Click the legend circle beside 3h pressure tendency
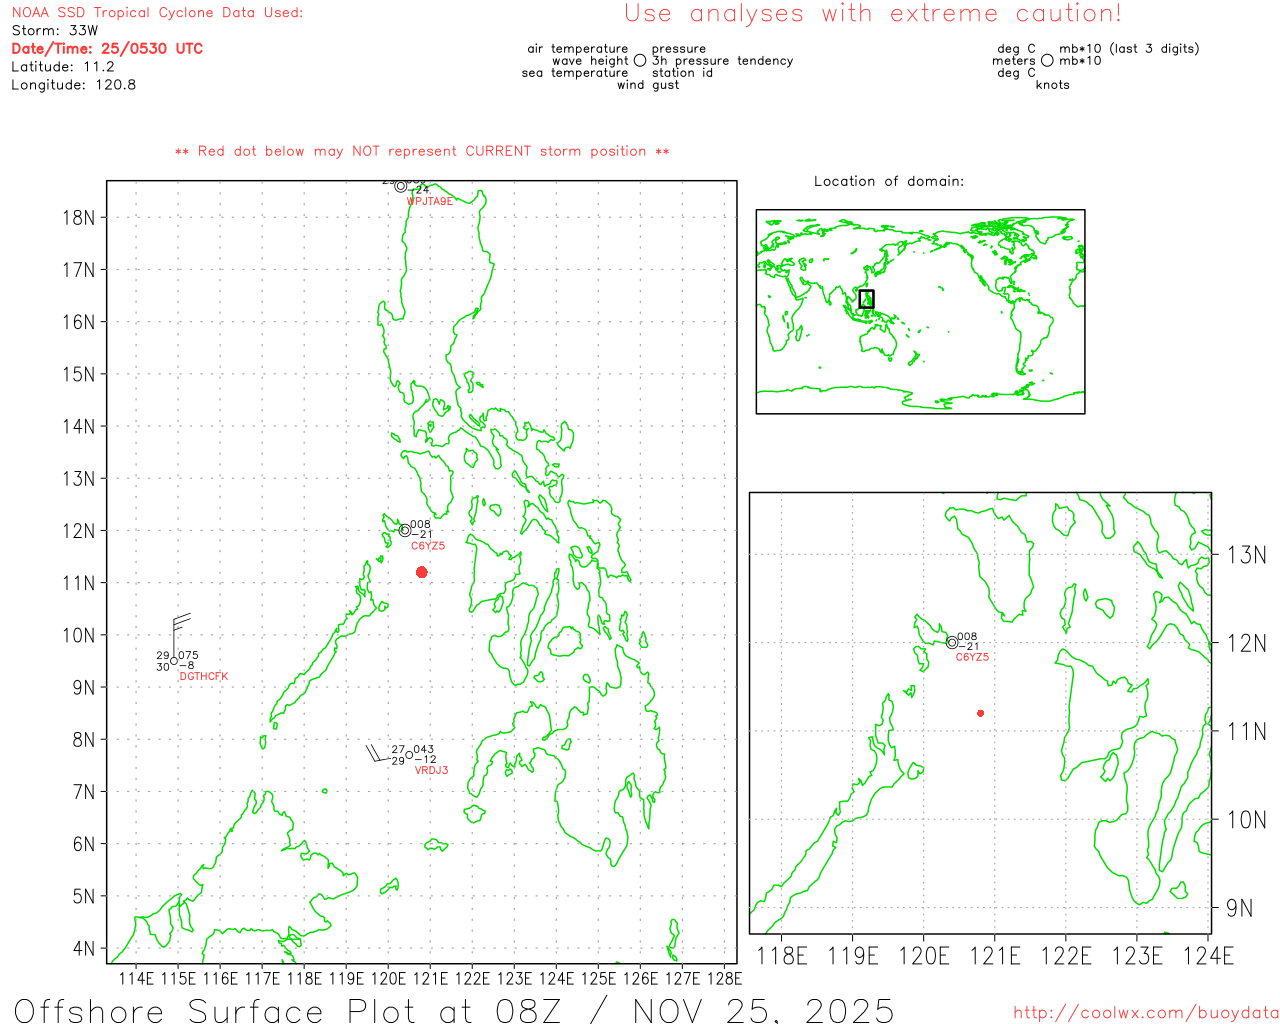 coord(640,61)
